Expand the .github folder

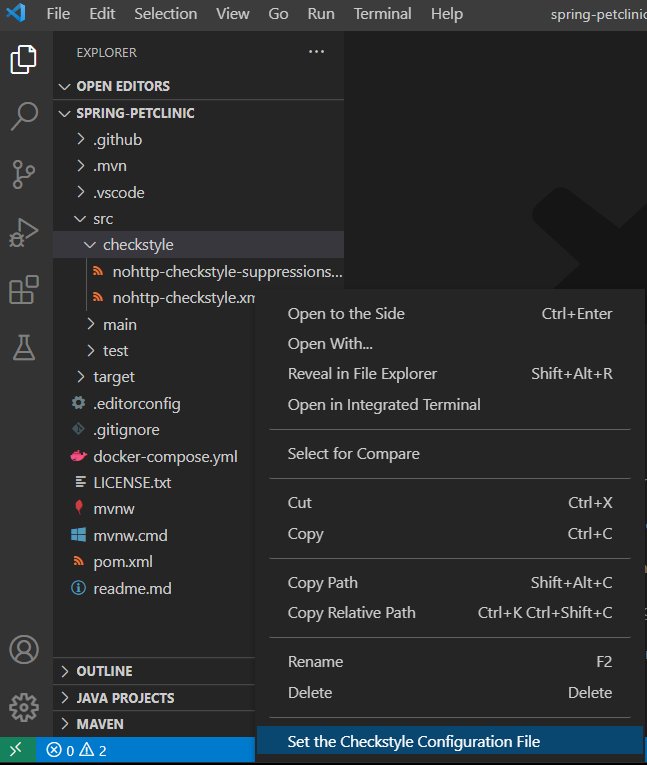117,139
